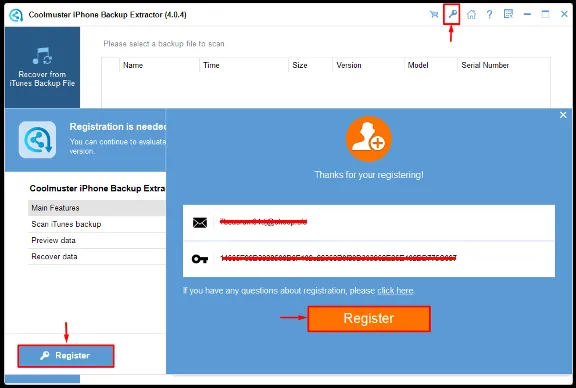Sort by the Size column header
This screenshot has height=388, width=576.
click(310, 65)
